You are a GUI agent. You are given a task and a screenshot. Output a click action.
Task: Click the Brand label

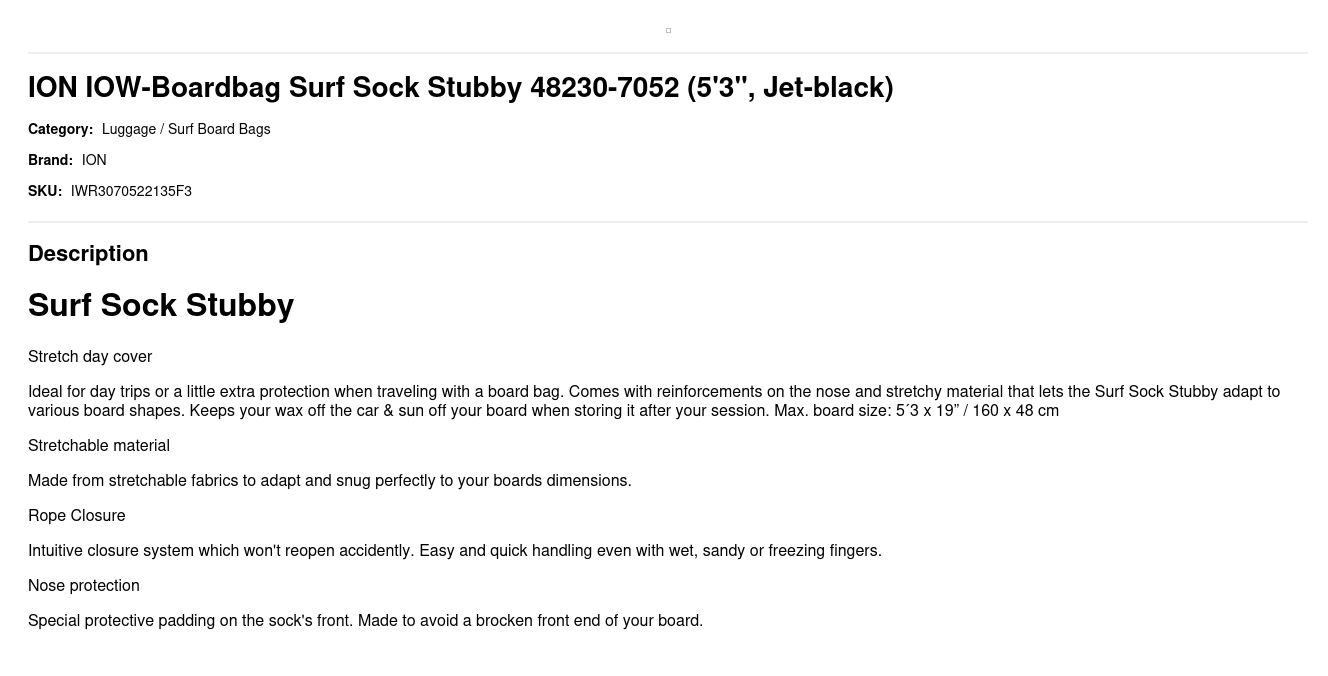pos(50,160)
